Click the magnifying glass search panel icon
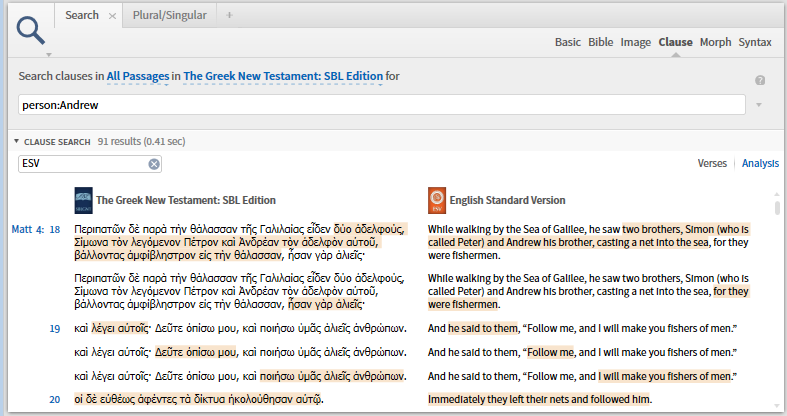The image size is (787, 416). 31,30
